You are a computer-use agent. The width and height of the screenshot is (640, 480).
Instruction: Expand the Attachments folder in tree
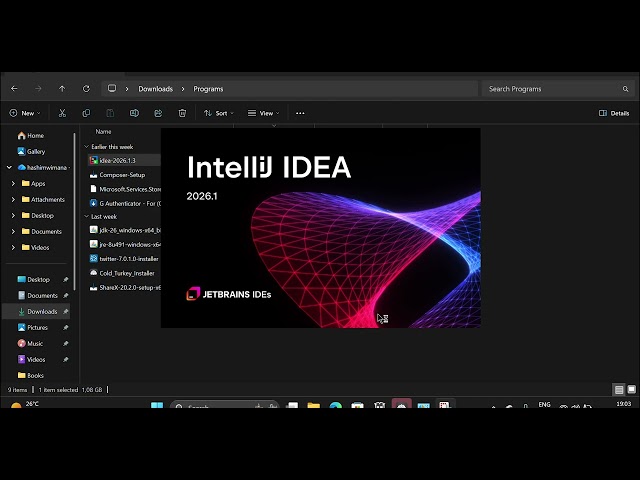13,199
